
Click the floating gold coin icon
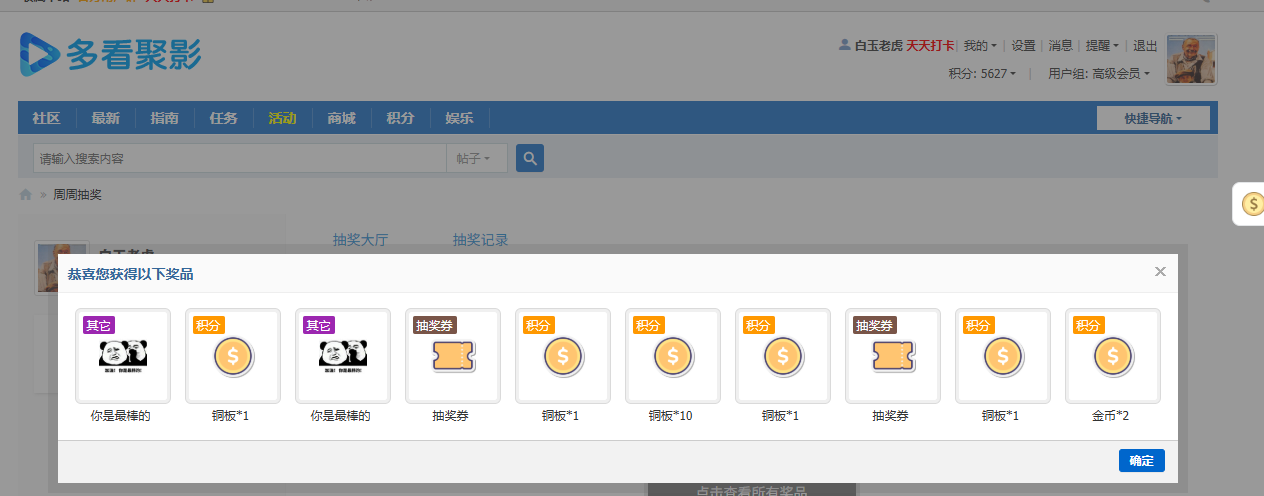click(x=1252, y=205)
